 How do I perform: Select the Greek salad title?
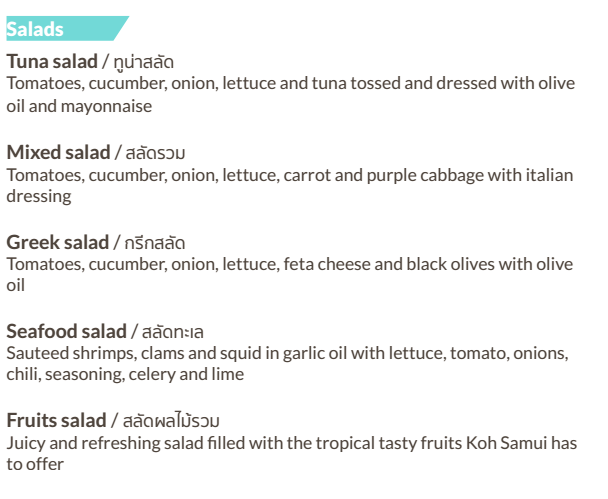[x=58, y=242]
